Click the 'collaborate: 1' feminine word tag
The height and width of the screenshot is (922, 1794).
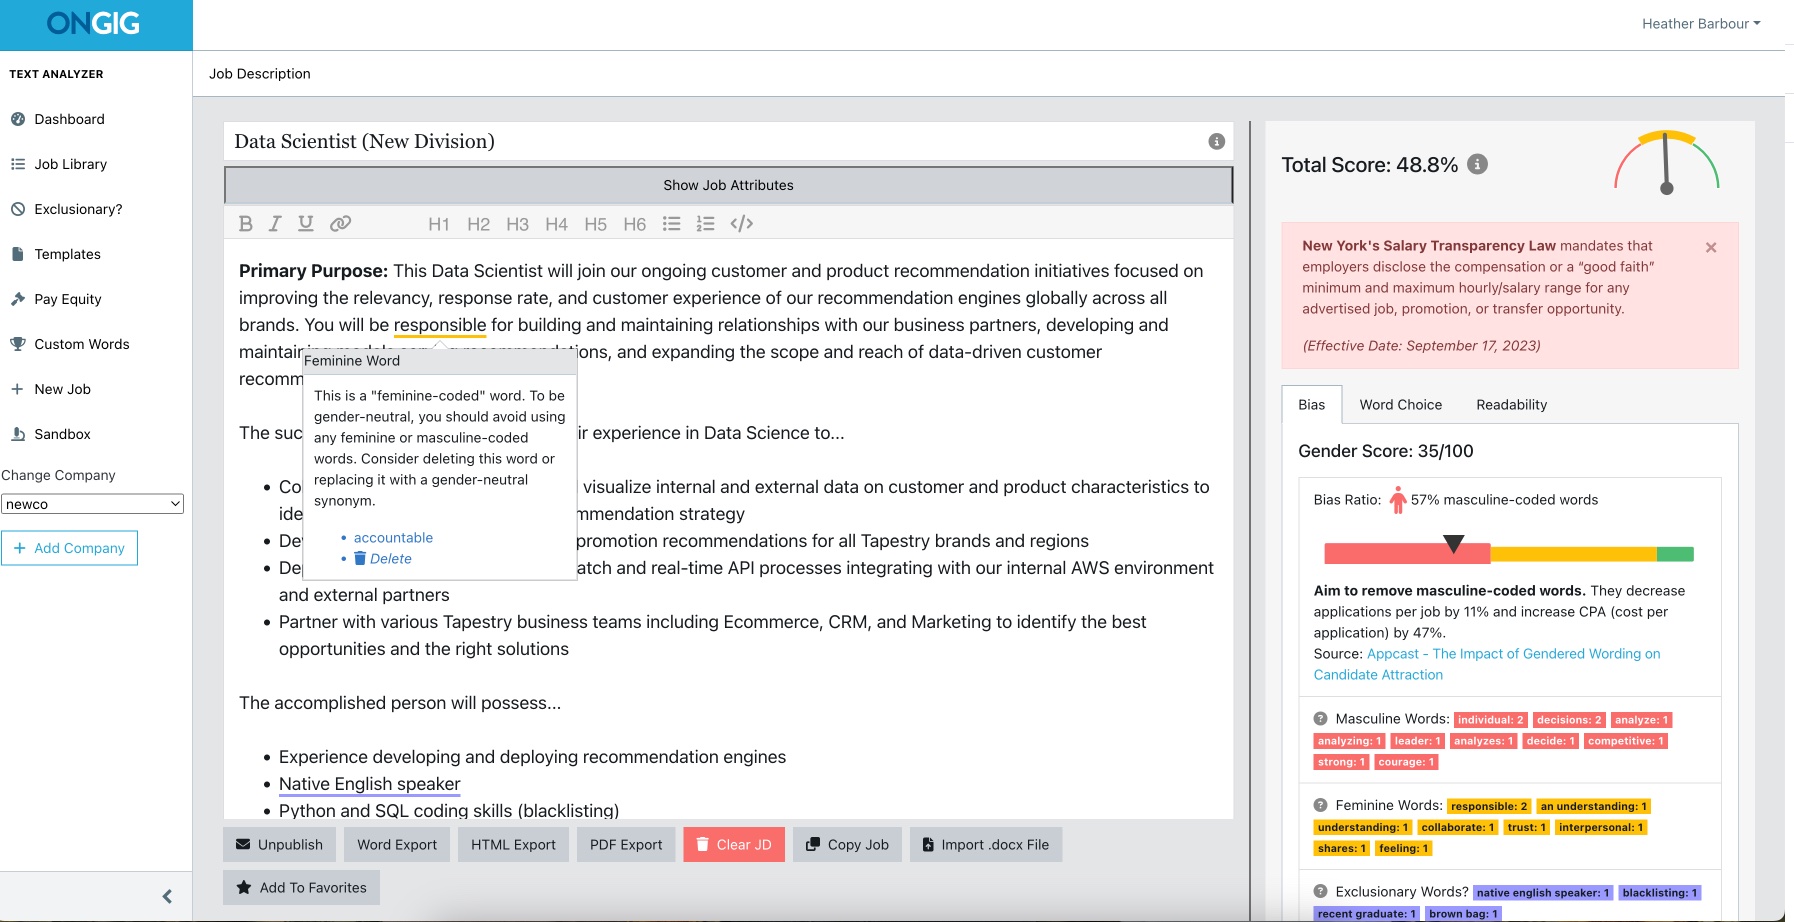(x=1457, y=827)
